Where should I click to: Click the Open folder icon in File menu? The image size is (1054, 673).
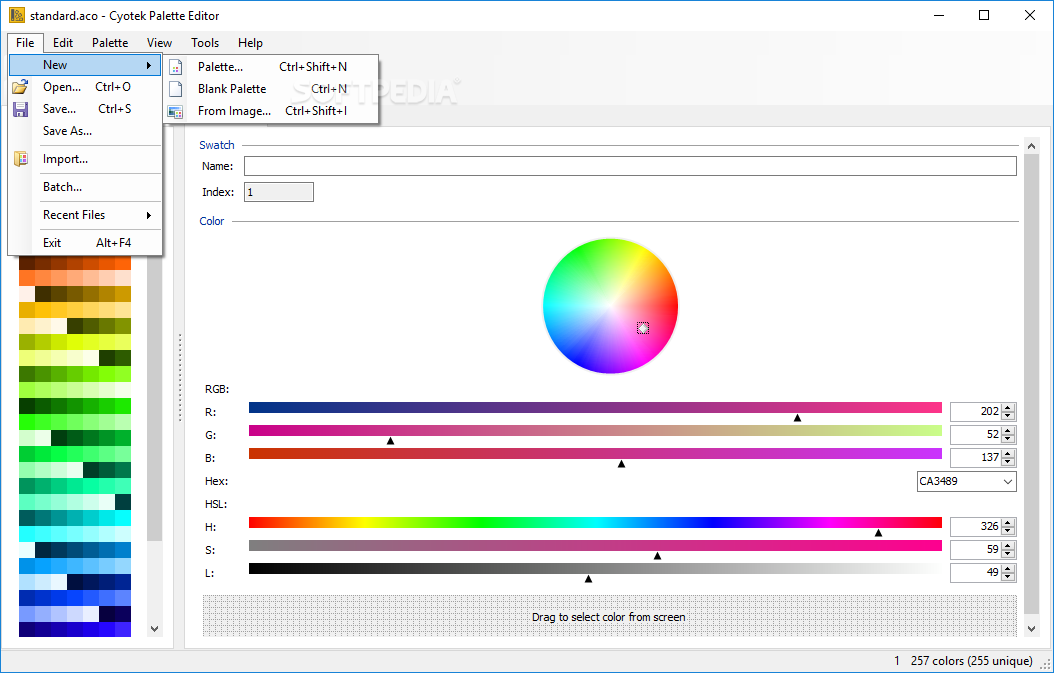click(20, 87)
